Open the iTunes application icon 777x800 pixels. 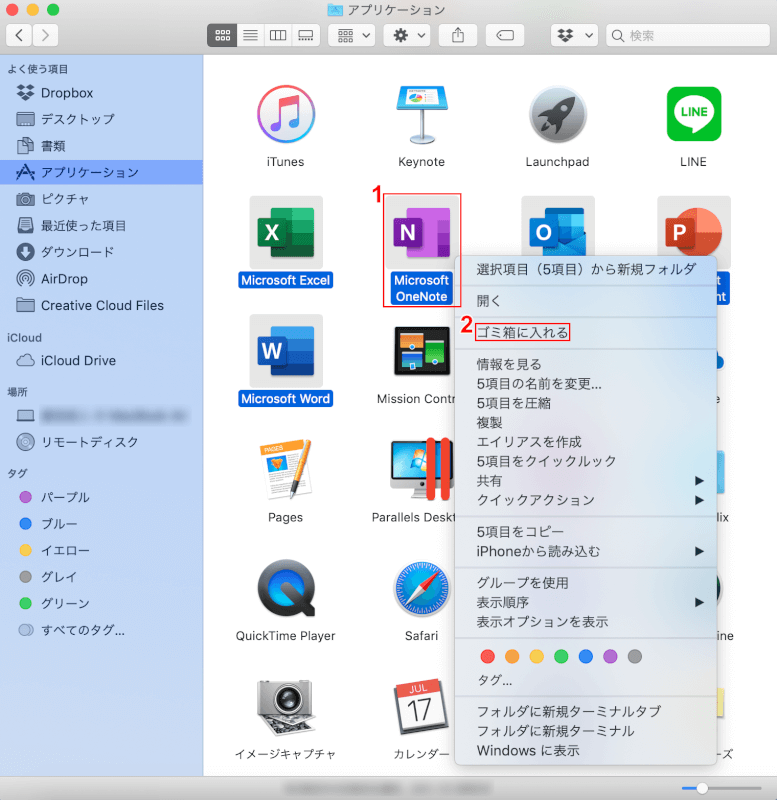click(286, 114)
